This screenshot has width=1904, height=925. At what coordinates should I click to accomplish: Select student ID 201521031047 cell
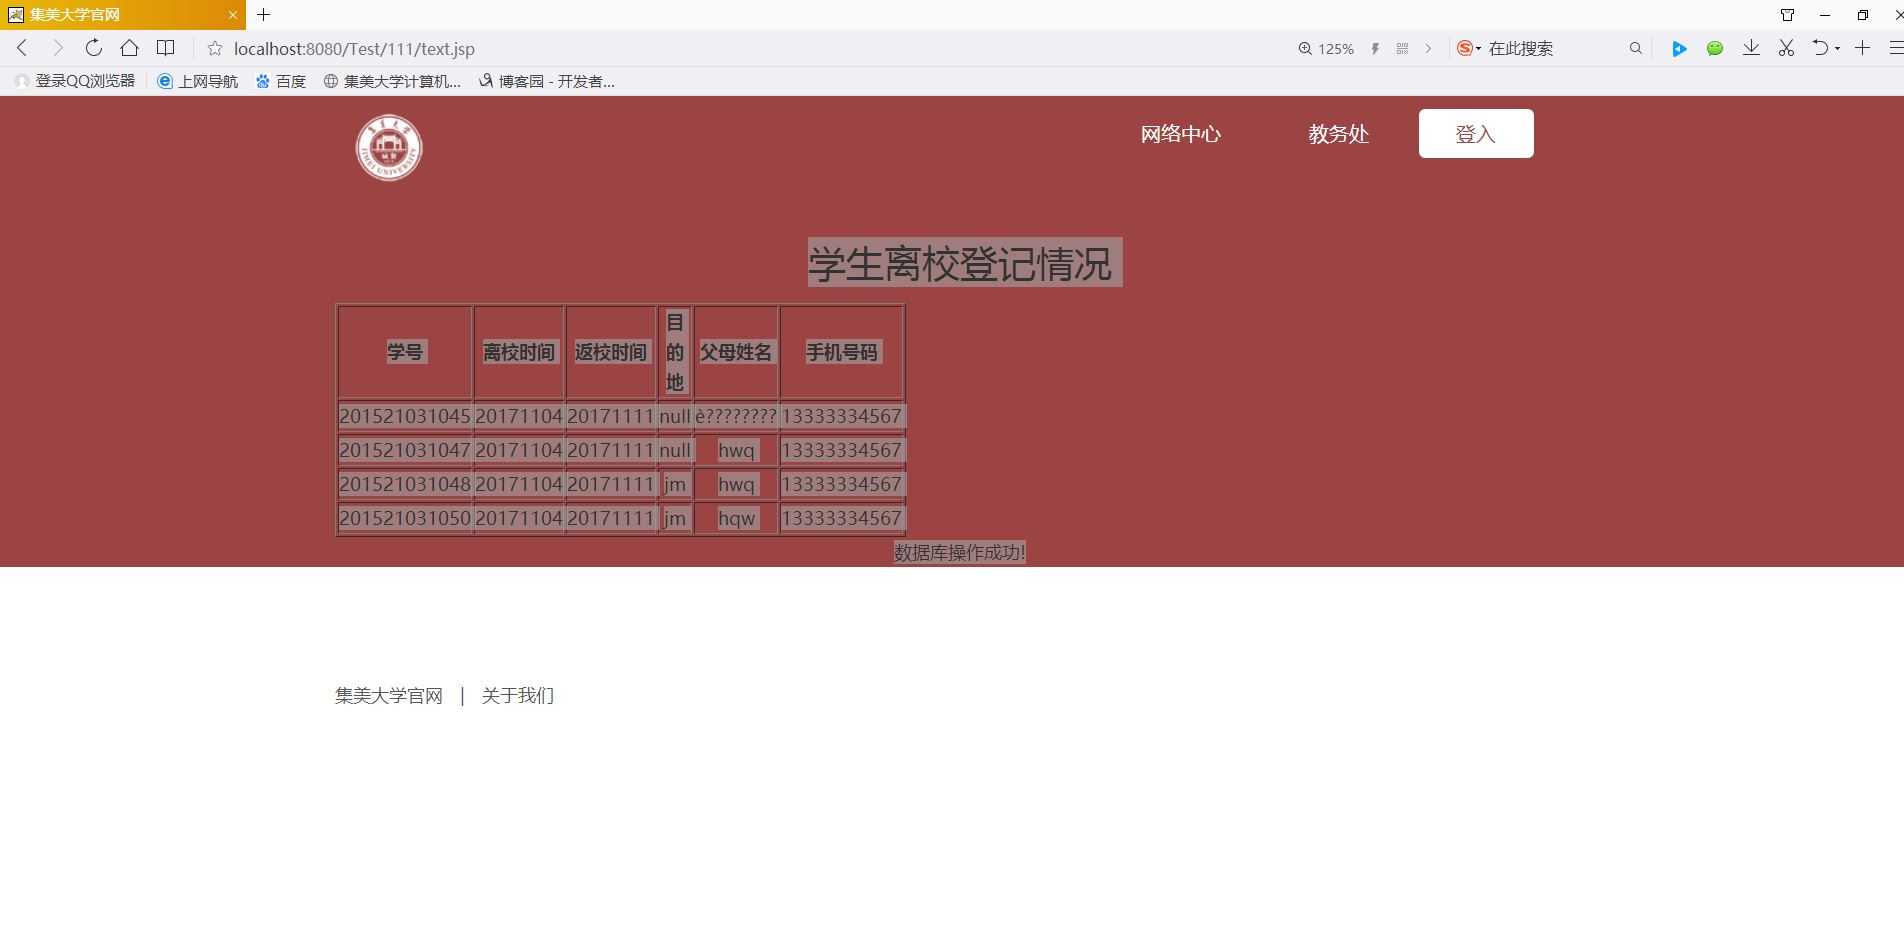(x=405, y=450)
